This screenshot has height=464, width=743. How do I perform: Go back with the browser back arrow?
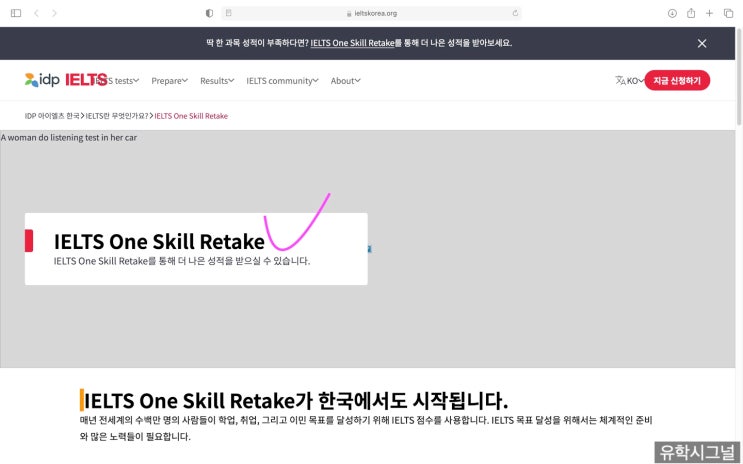tap(36, 13)
